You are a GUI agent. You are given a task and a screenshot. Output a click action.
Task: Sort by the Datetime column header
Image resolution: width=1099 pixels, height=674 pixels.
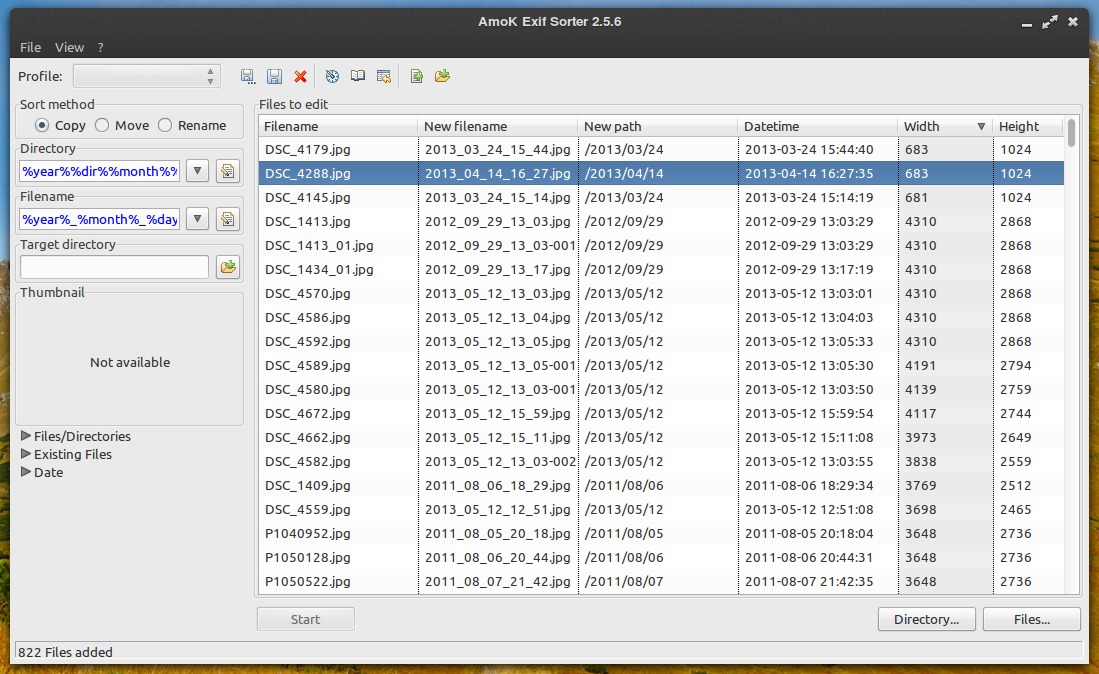coord(817,126)
